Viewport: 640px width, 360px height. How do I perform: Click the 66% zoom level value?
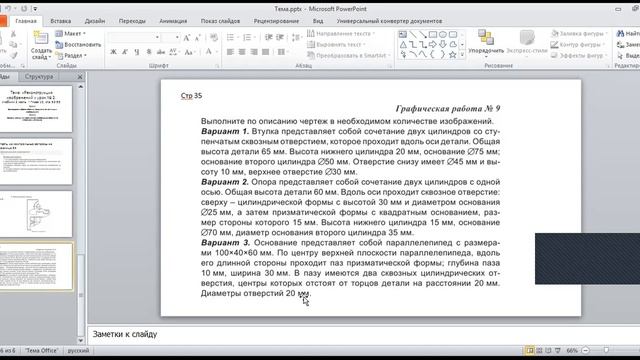tap(572, 351)
